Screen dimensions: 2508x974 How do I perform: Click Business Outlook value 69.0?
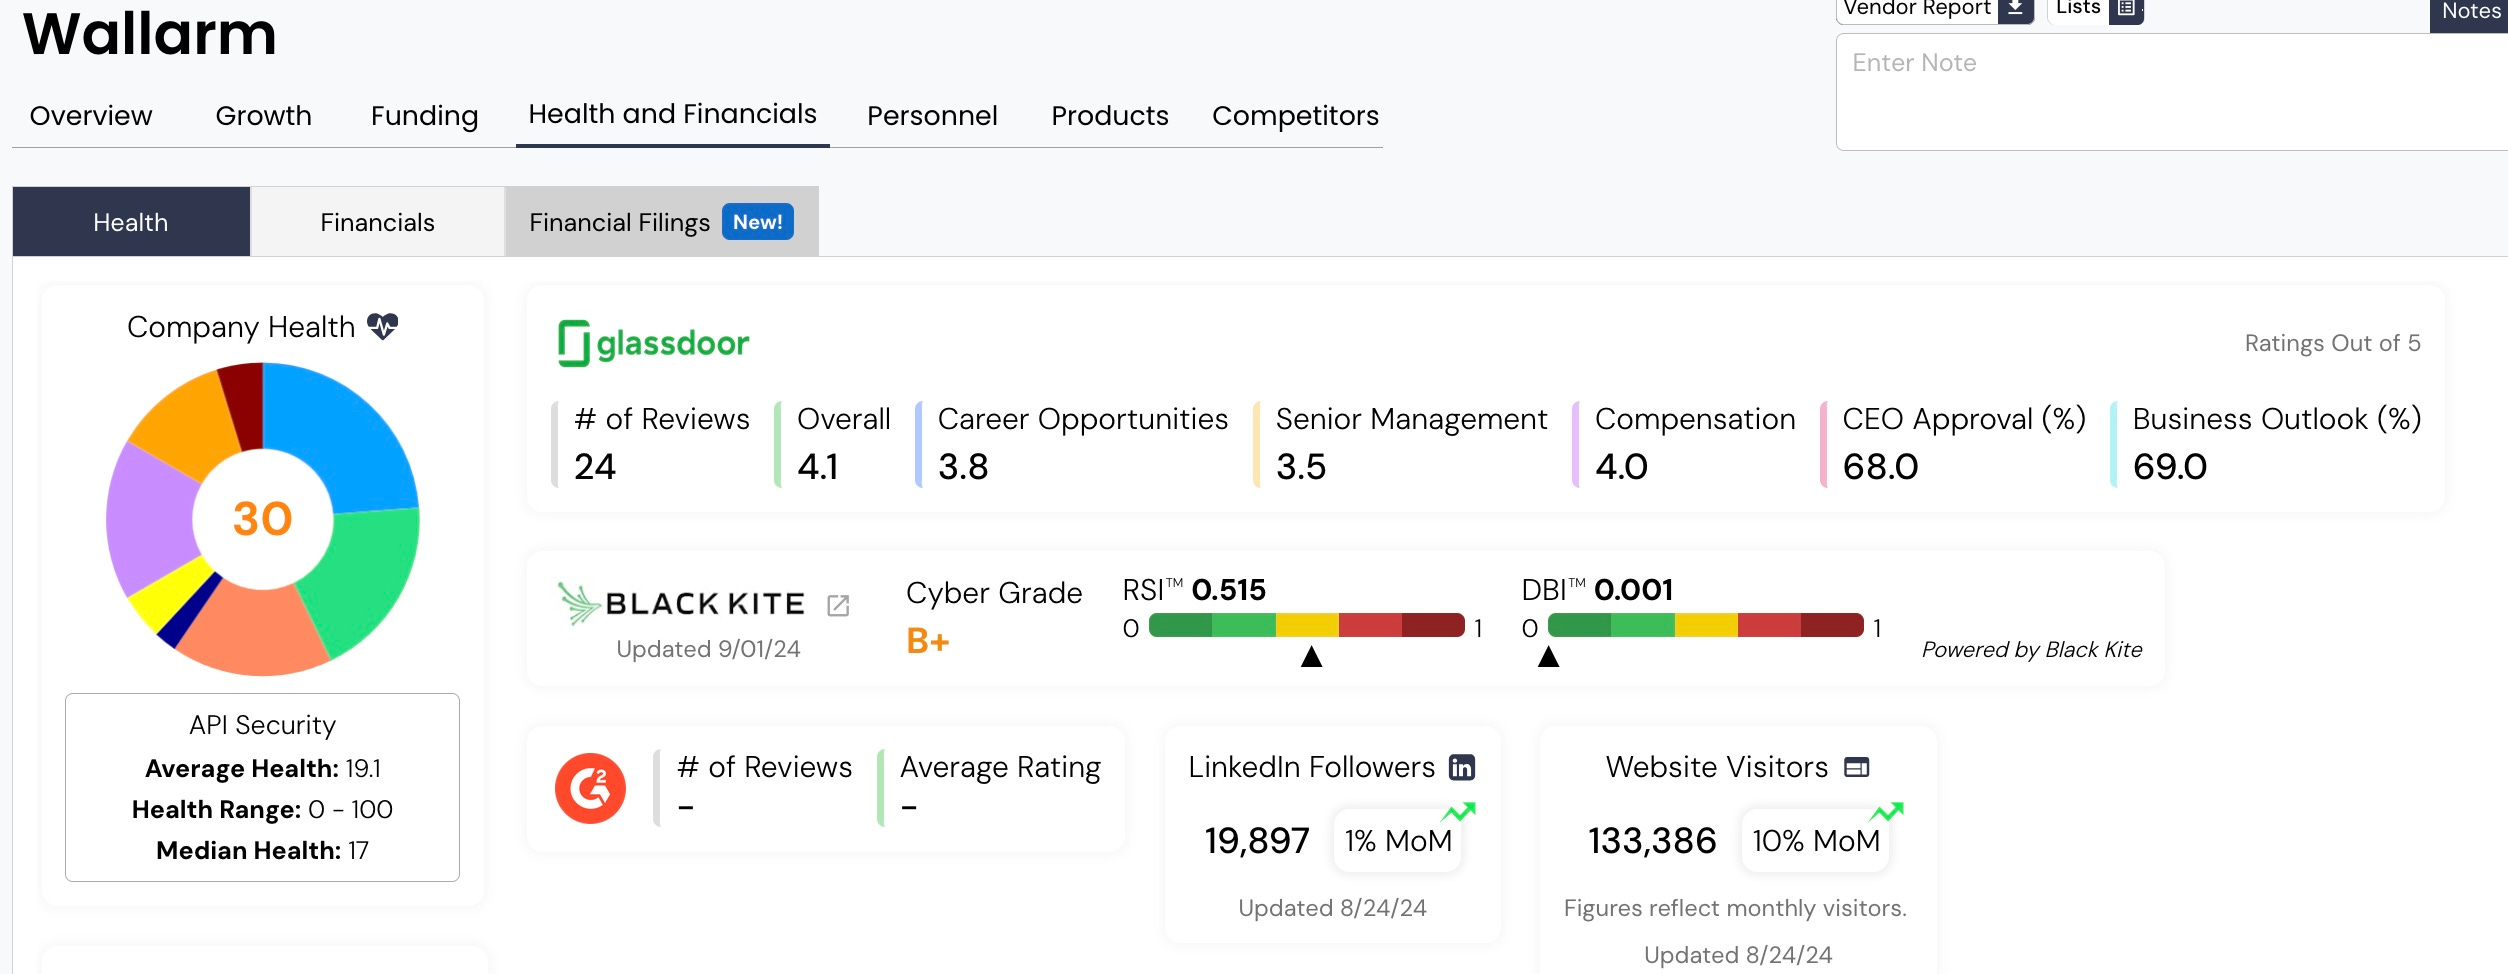click(x=2169, y=467)
